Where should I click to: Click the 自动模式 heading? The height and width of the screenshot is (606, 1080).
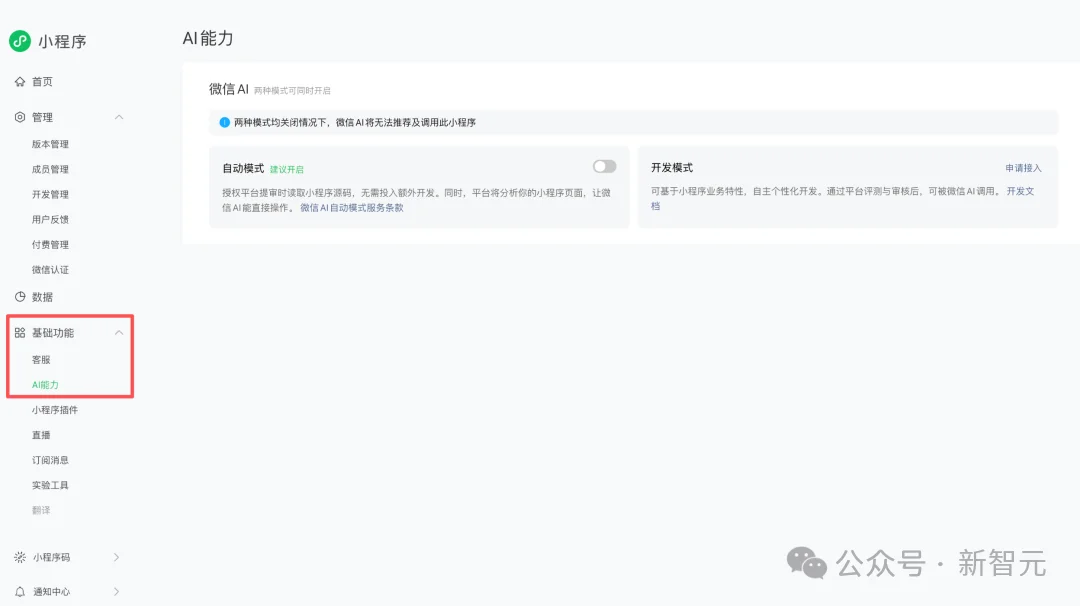[243, 168]
